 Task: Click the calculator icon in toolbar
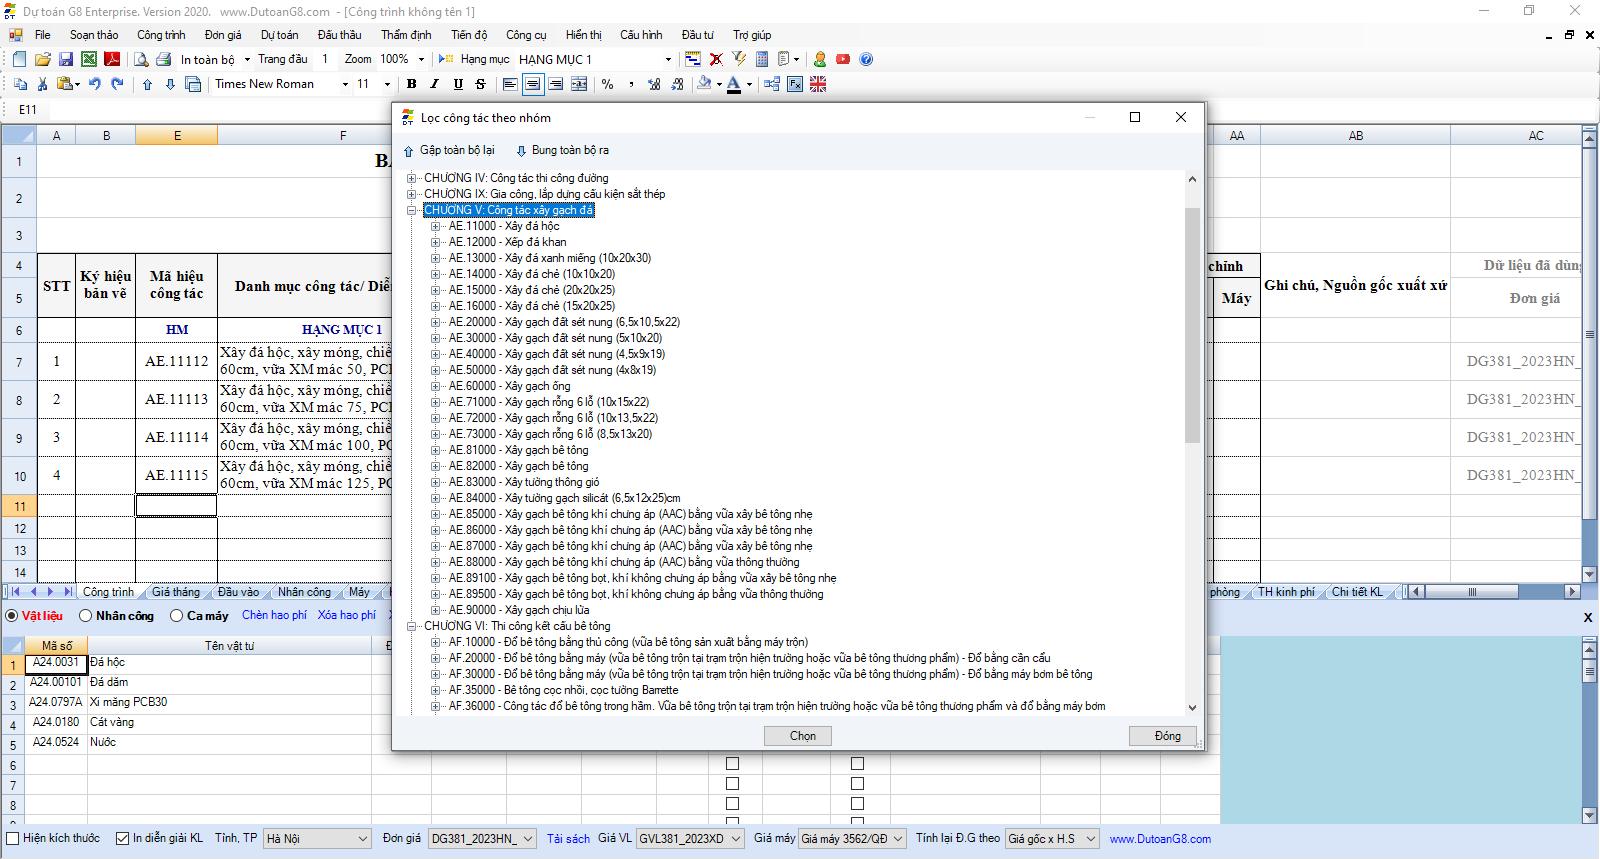pyautogui.click(x=762, y=59)
